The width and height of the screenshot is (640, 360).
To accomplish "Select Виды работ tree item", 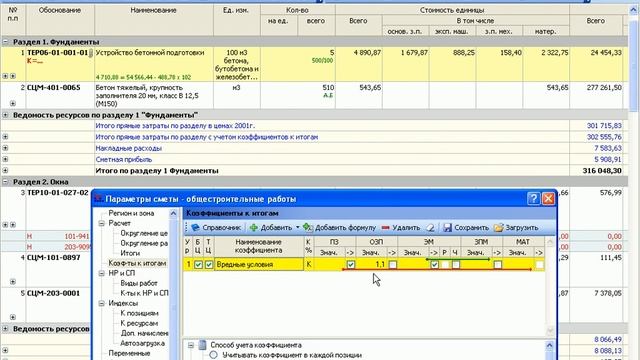I will pos(139,283).
